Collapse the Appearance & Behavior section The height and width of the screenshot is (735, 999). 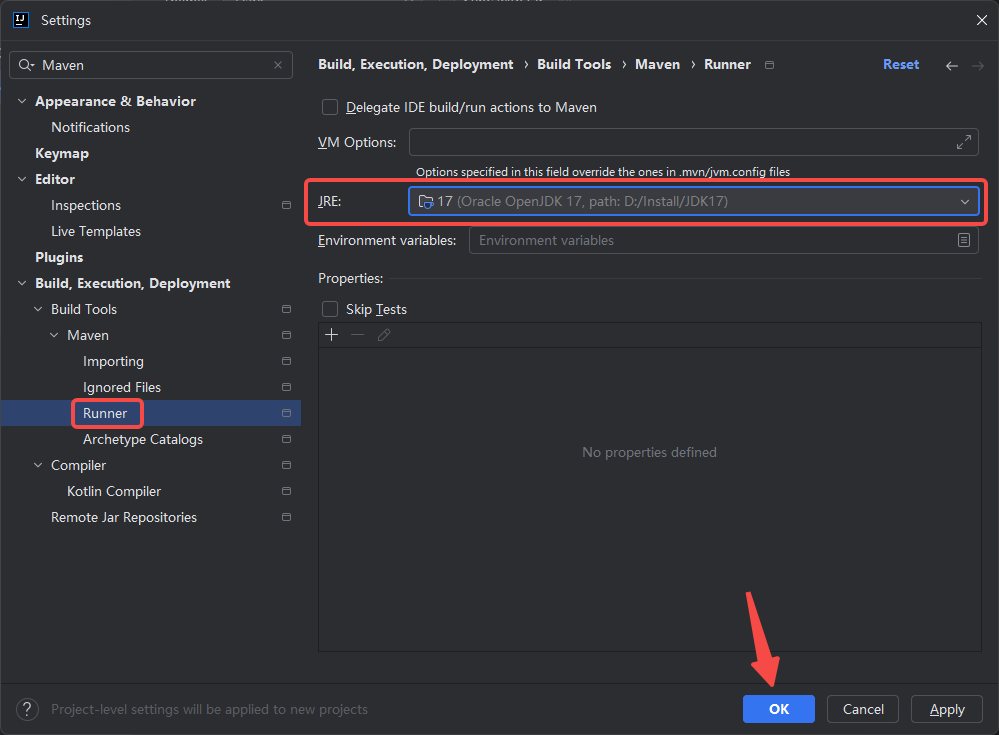point(23,101)
